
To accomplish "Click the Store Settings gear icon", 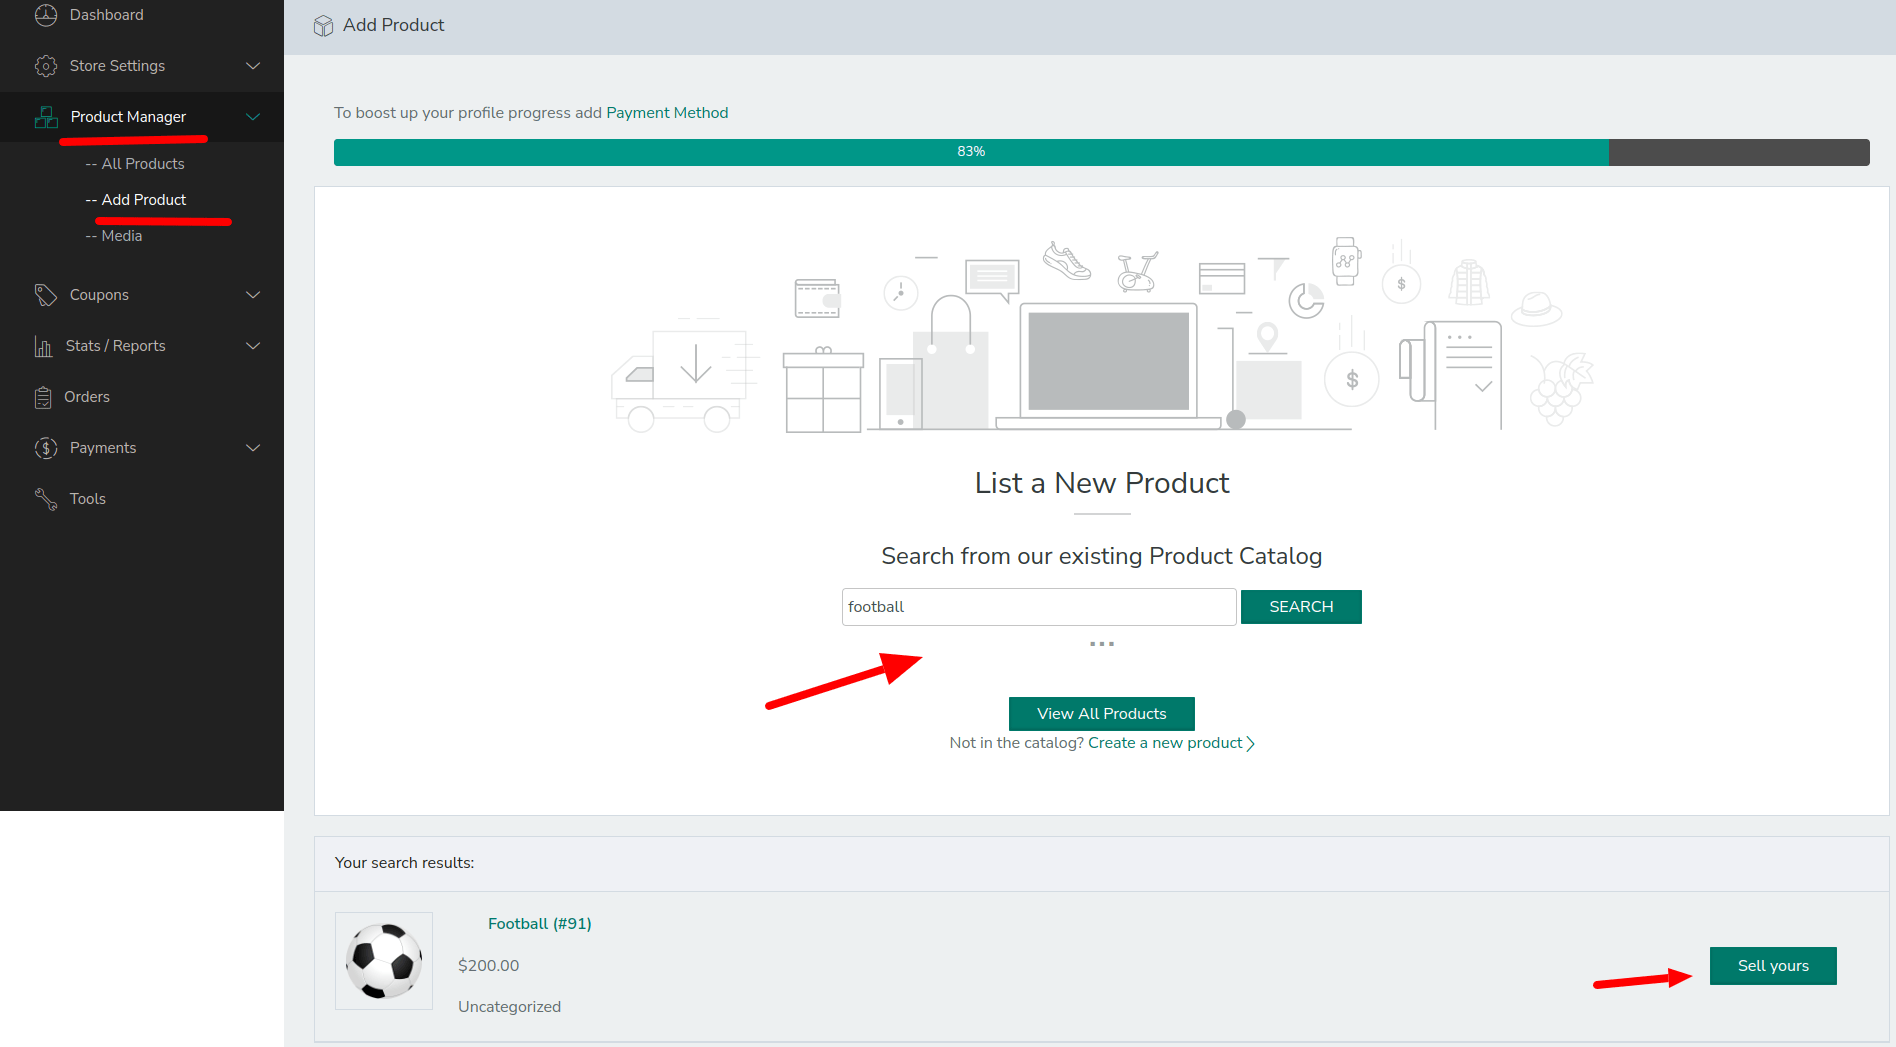I will click(46, 66).
